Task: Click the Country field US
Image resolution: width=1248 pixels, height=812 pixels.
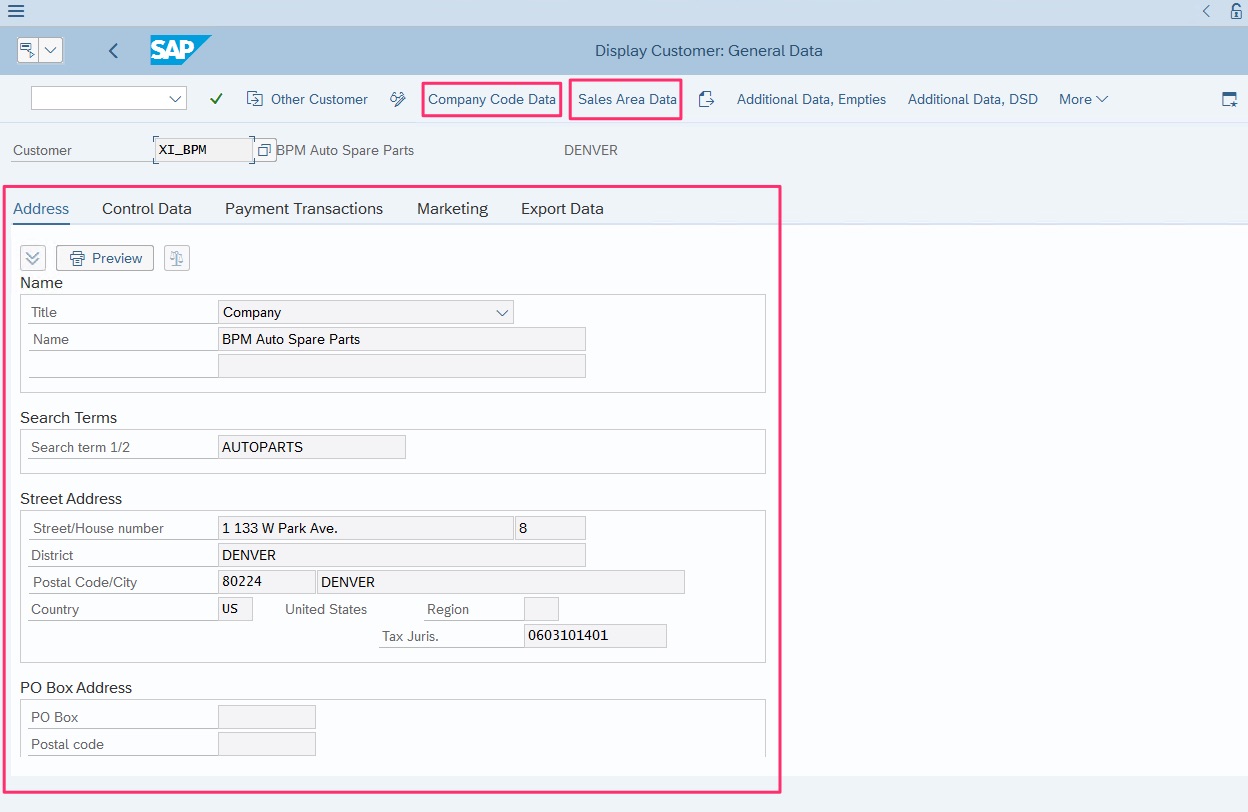Action: point(235,609)
